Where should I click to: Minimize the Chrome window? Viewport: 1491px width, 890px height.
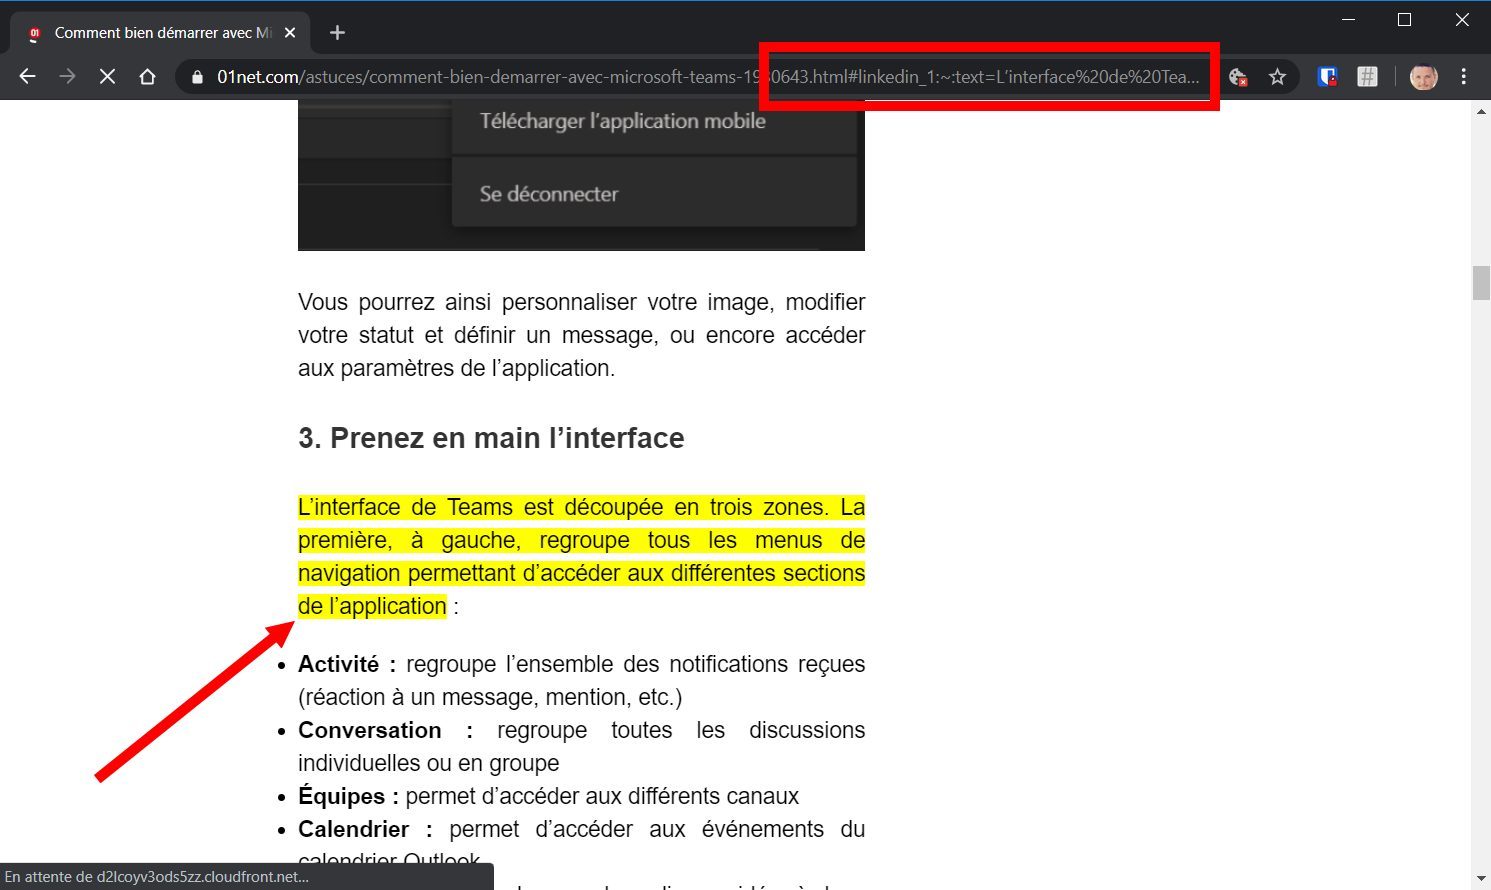[x=1348, y=19]
